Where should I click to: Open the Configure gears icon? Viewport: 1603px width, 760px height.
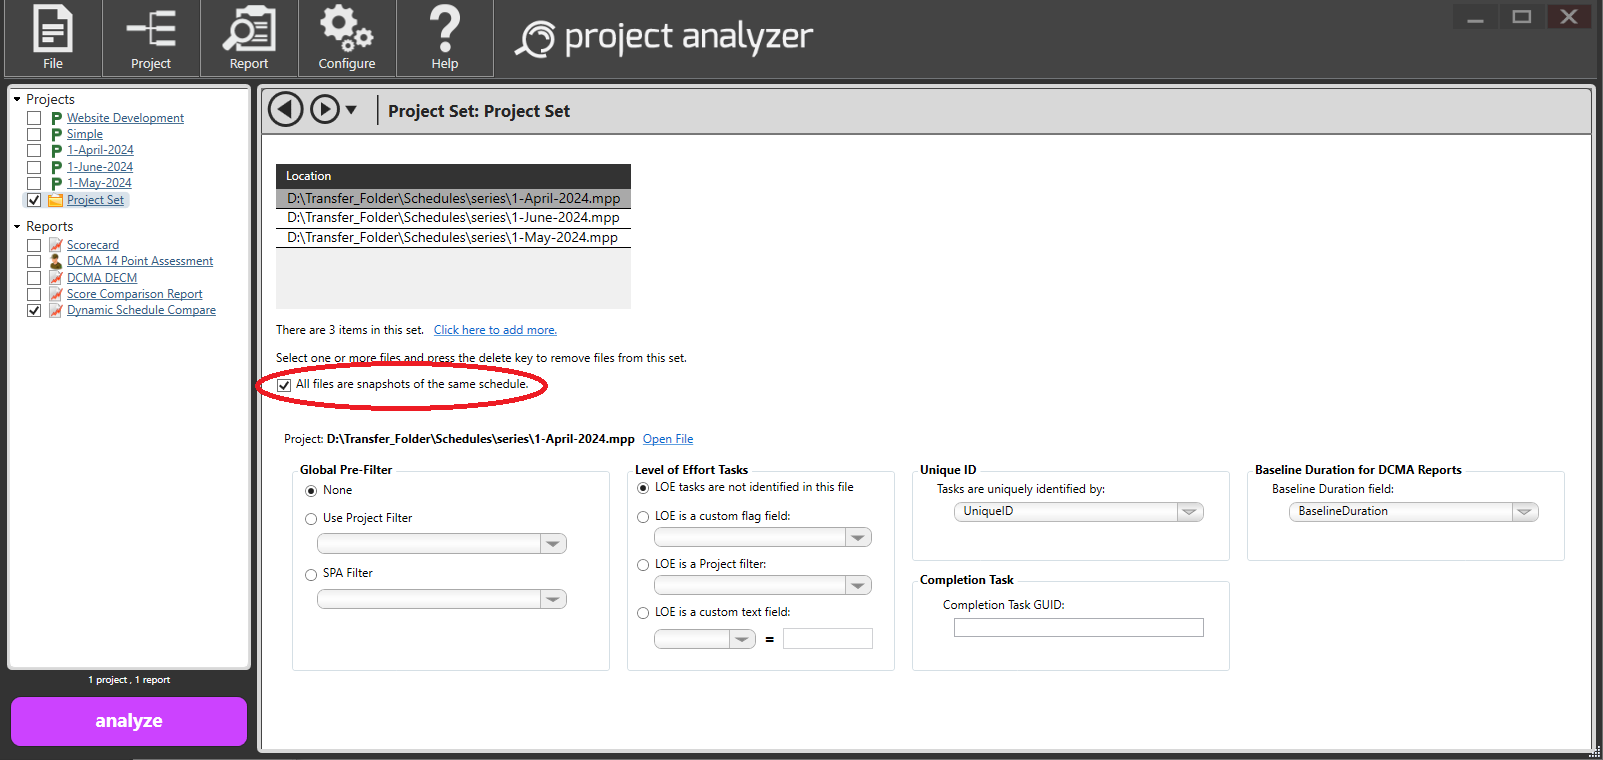tap(346, 30)
